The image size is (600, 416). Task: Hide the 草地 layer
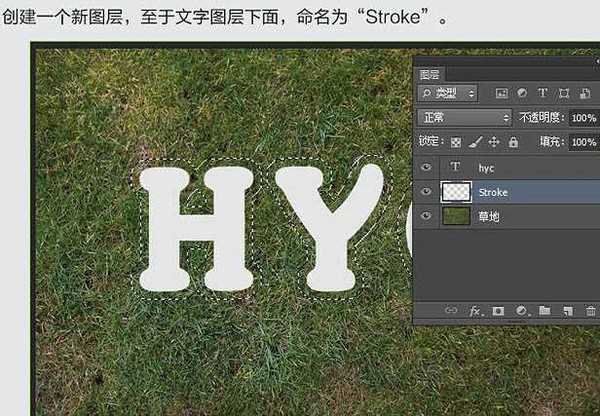[x=427, y=216]
